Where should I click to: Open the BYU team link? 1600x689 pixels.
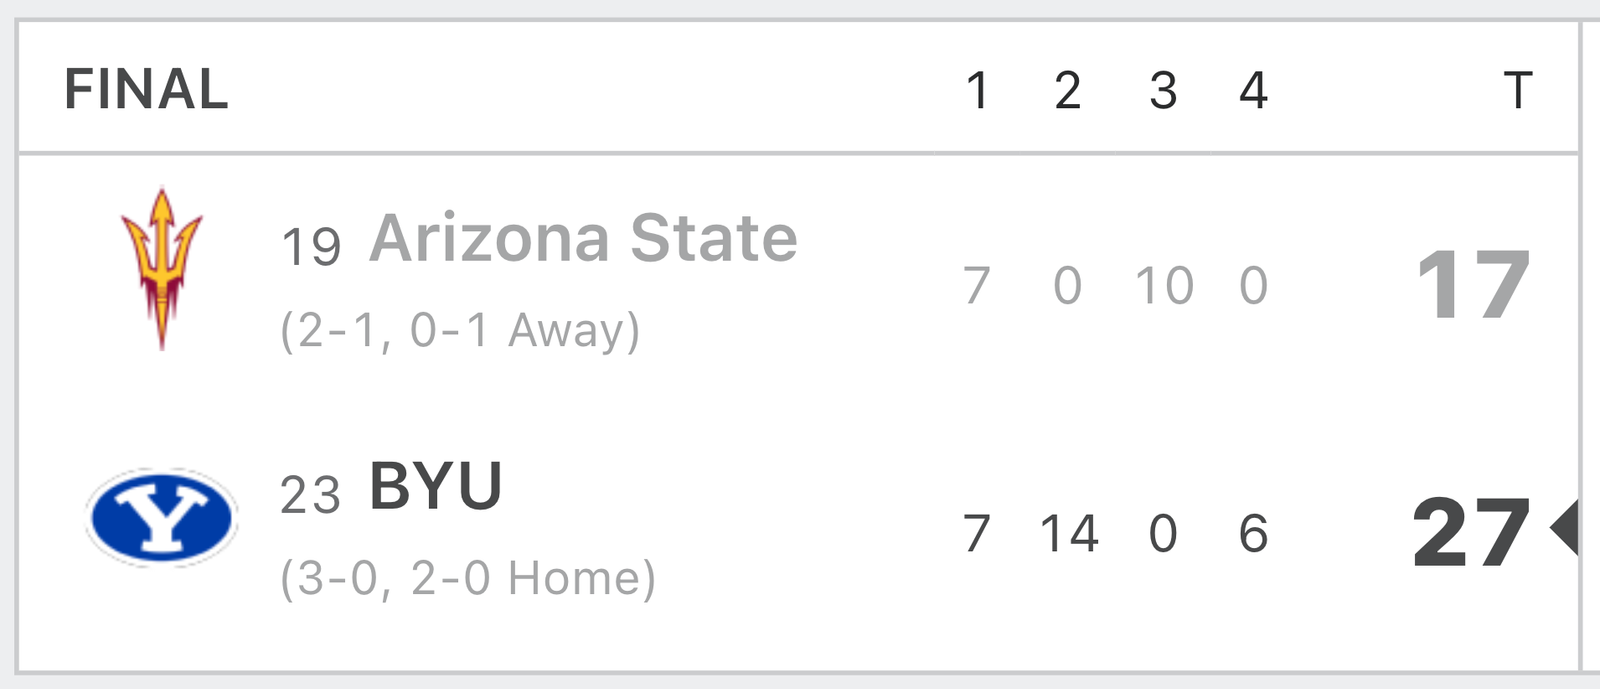[x=436, y=486]
